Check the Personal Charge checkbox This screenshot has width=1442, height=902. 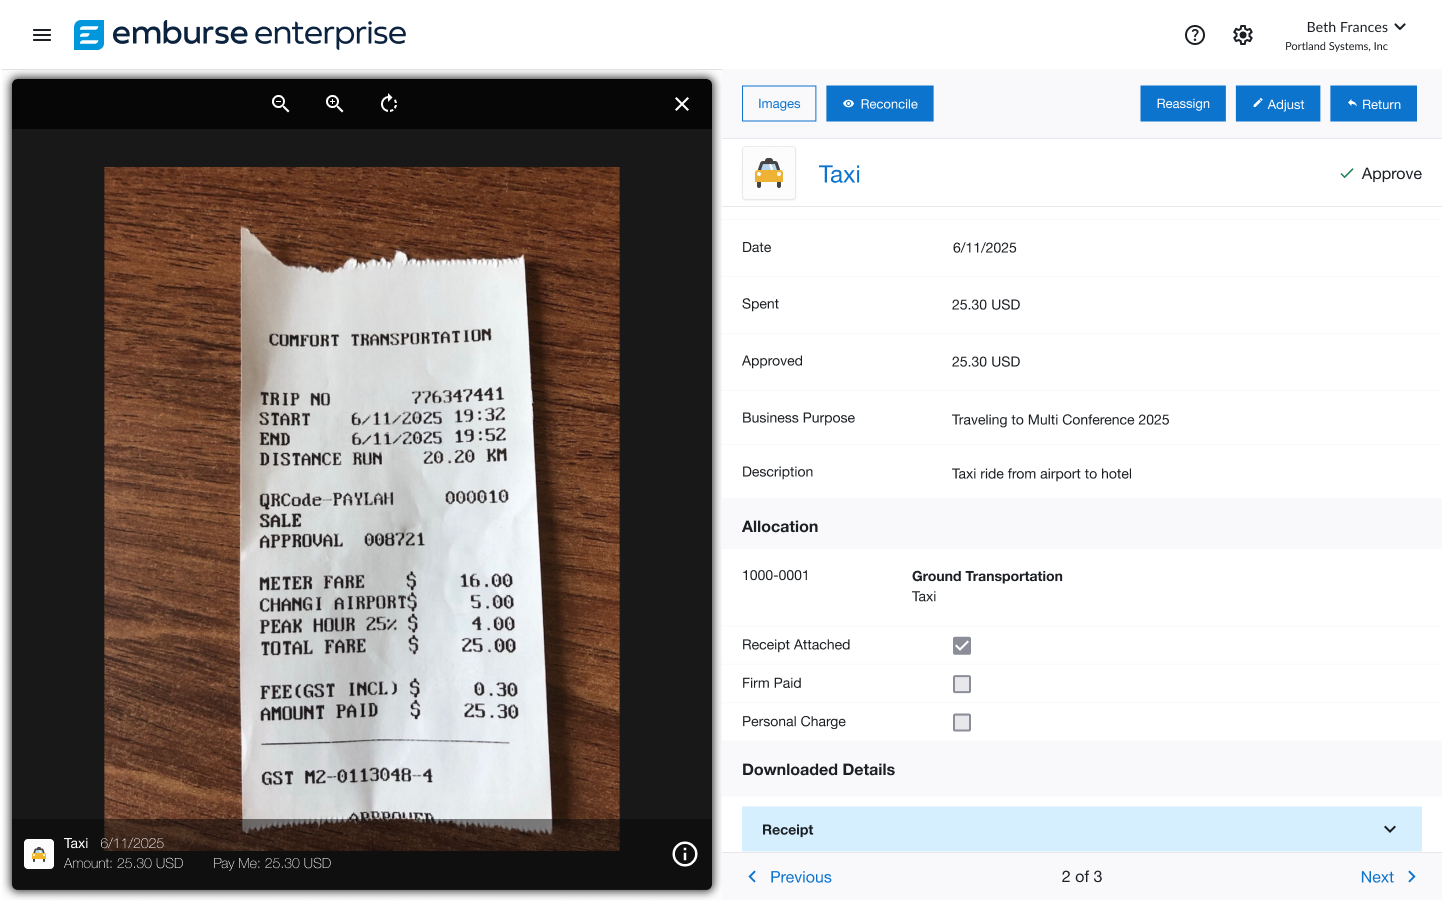(x=962, y=722)
